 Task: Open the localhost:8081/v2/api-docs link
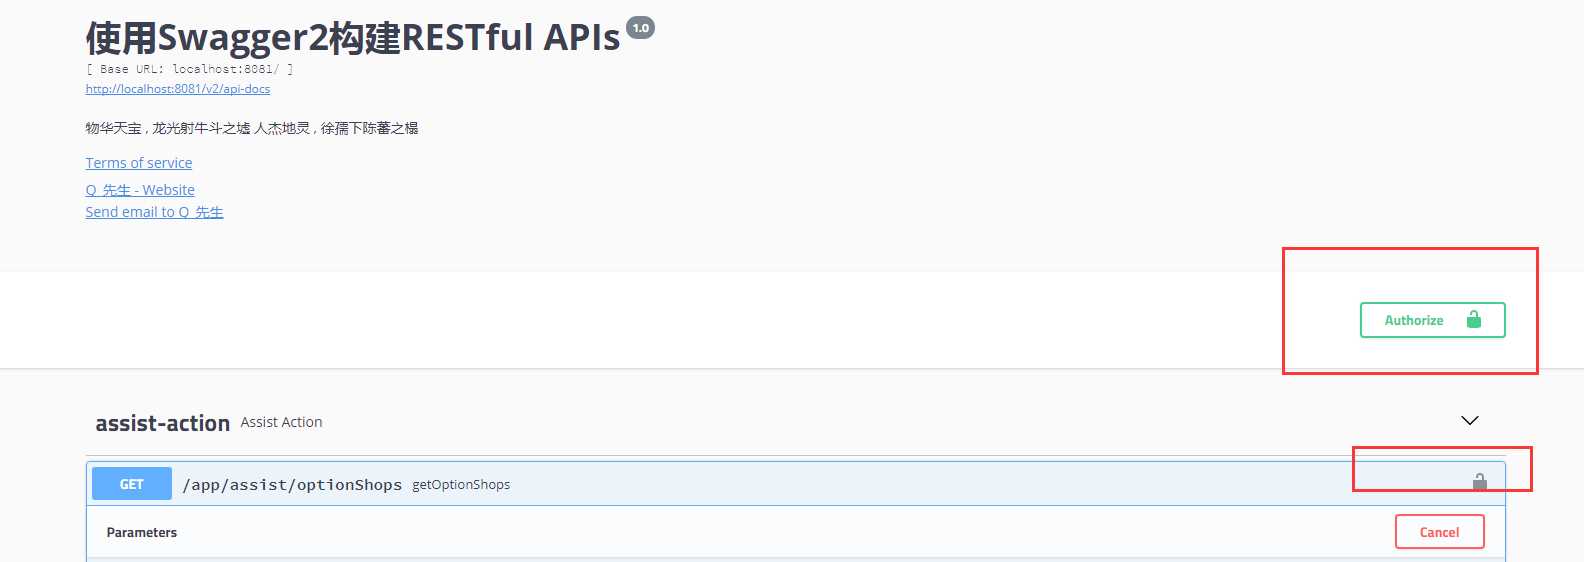tap(178, 89)
